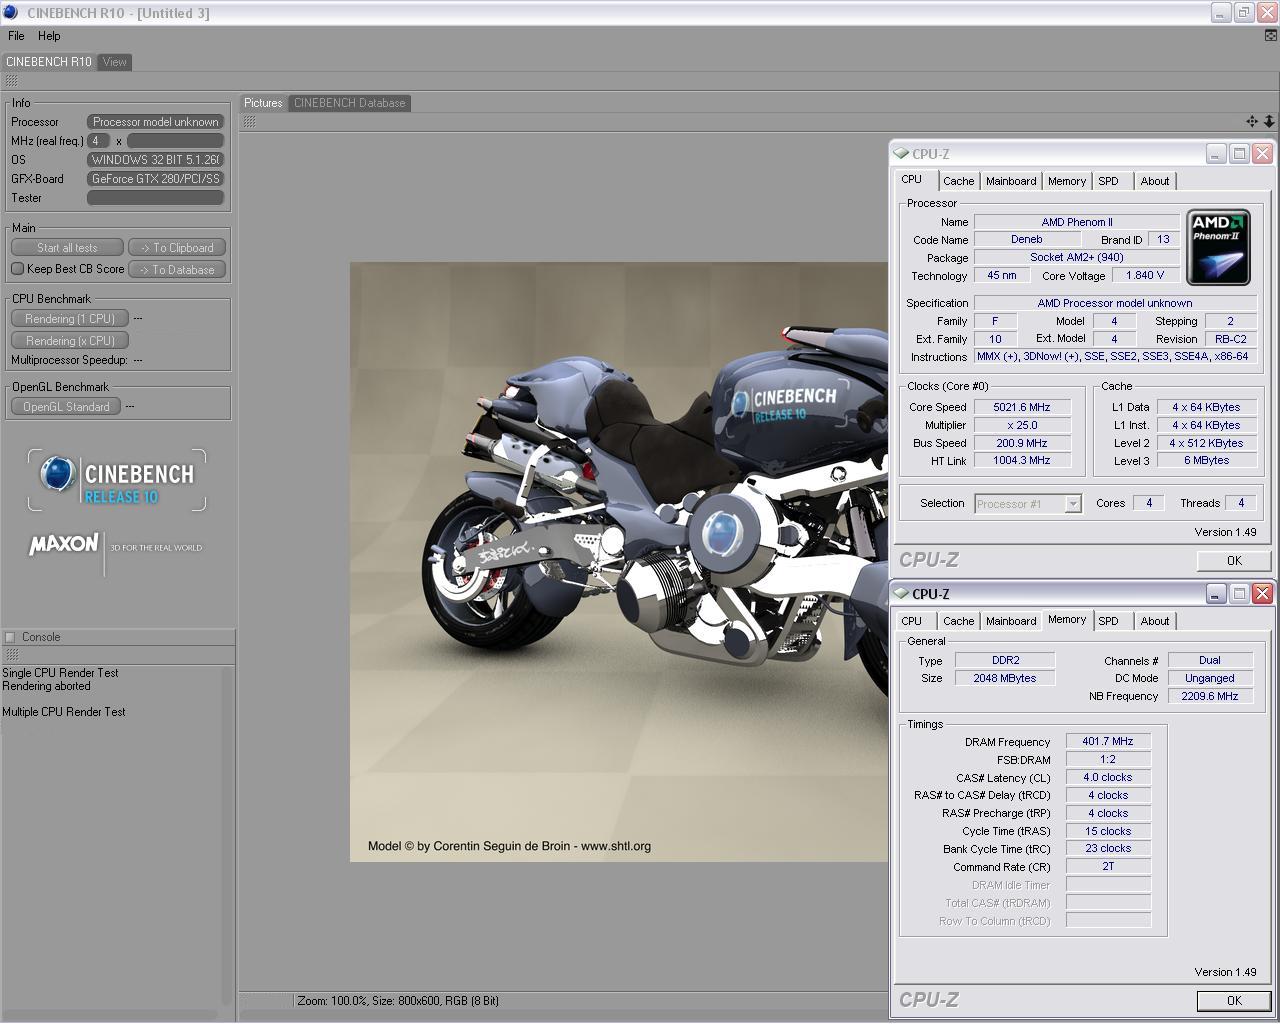Open the CINEBENCH Database tab
Image resolution: width=1280 pixels, height=1024 pixels.
point(350,103)
